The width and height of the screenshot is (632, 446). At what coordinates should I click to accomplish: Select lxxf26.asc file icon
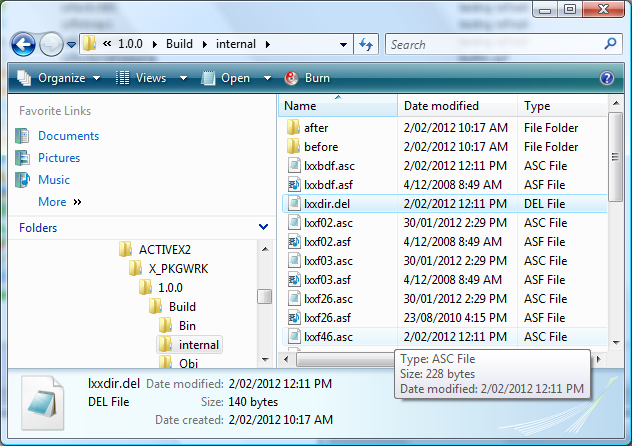[294, 299]
